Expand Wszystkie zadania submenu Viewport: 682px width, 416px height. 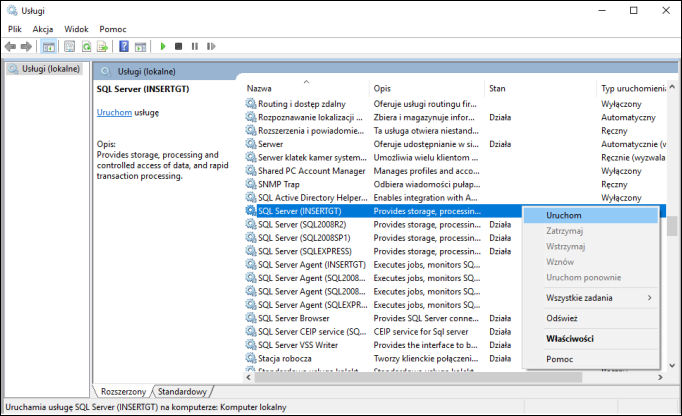[x=591, y=298]
